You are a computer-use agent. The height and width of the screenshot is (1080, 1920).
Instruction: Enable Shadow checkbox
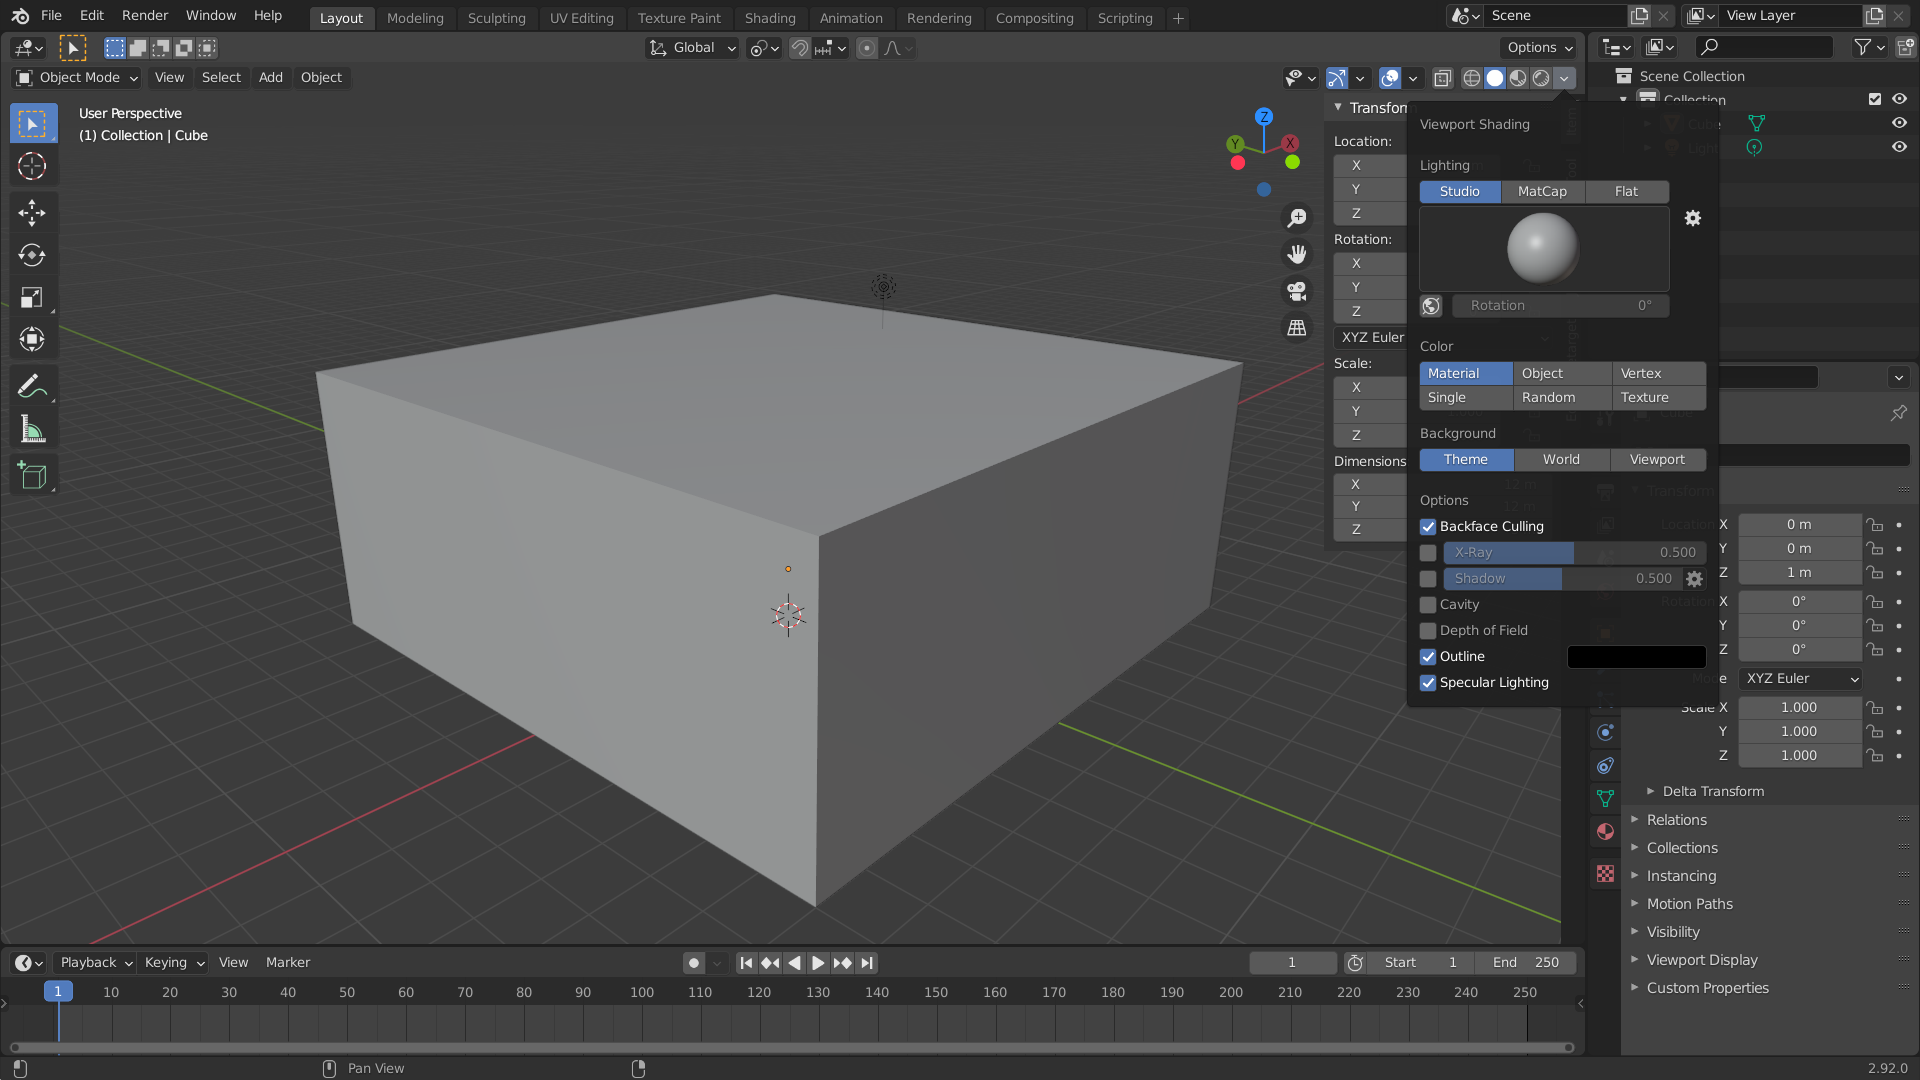pos(1428,579)
